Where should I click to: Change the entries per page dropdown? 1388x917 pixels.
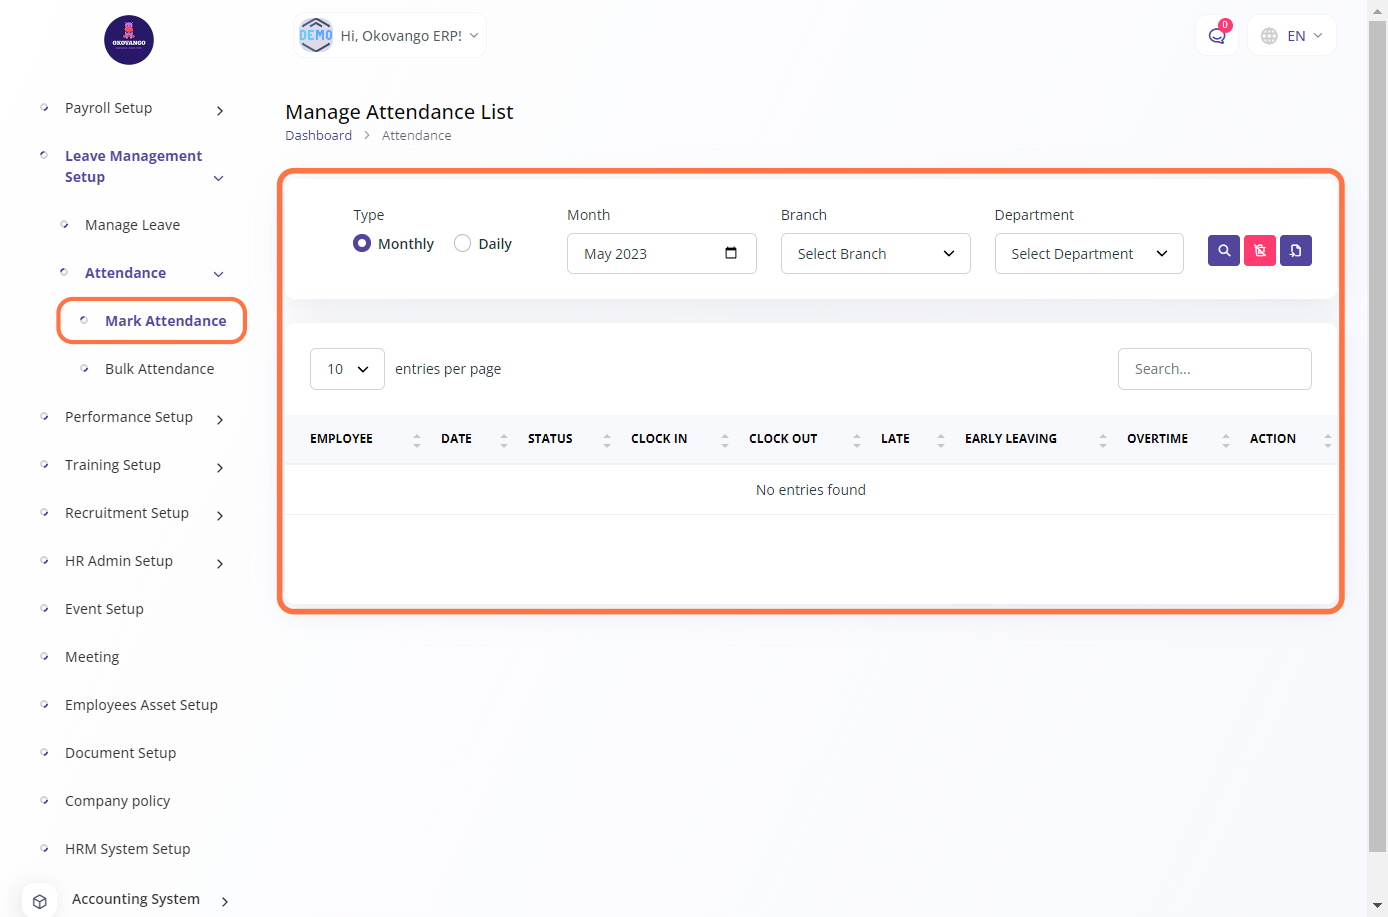[347, 369]
